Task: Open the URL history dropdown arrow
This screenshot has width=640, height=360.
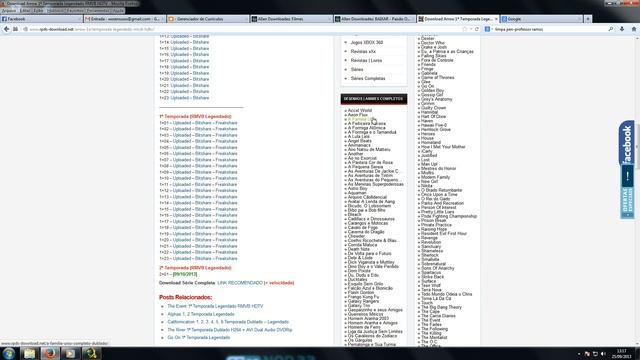Action: (x=471, y=29)
